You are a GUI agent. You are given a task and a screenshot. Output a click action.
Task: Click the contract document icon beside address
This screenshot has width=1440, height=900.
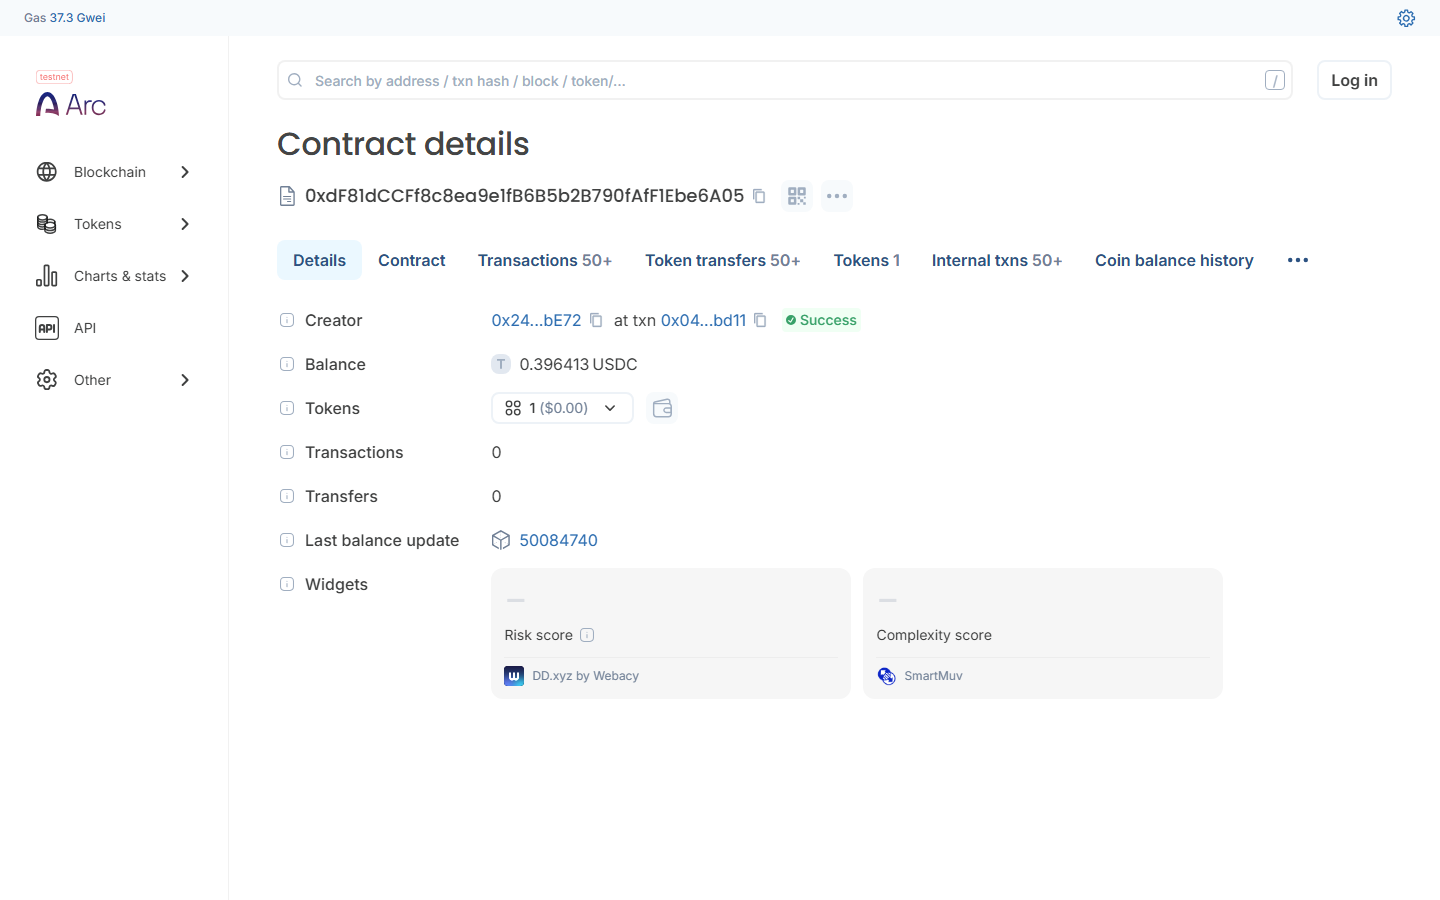point(287,196)
